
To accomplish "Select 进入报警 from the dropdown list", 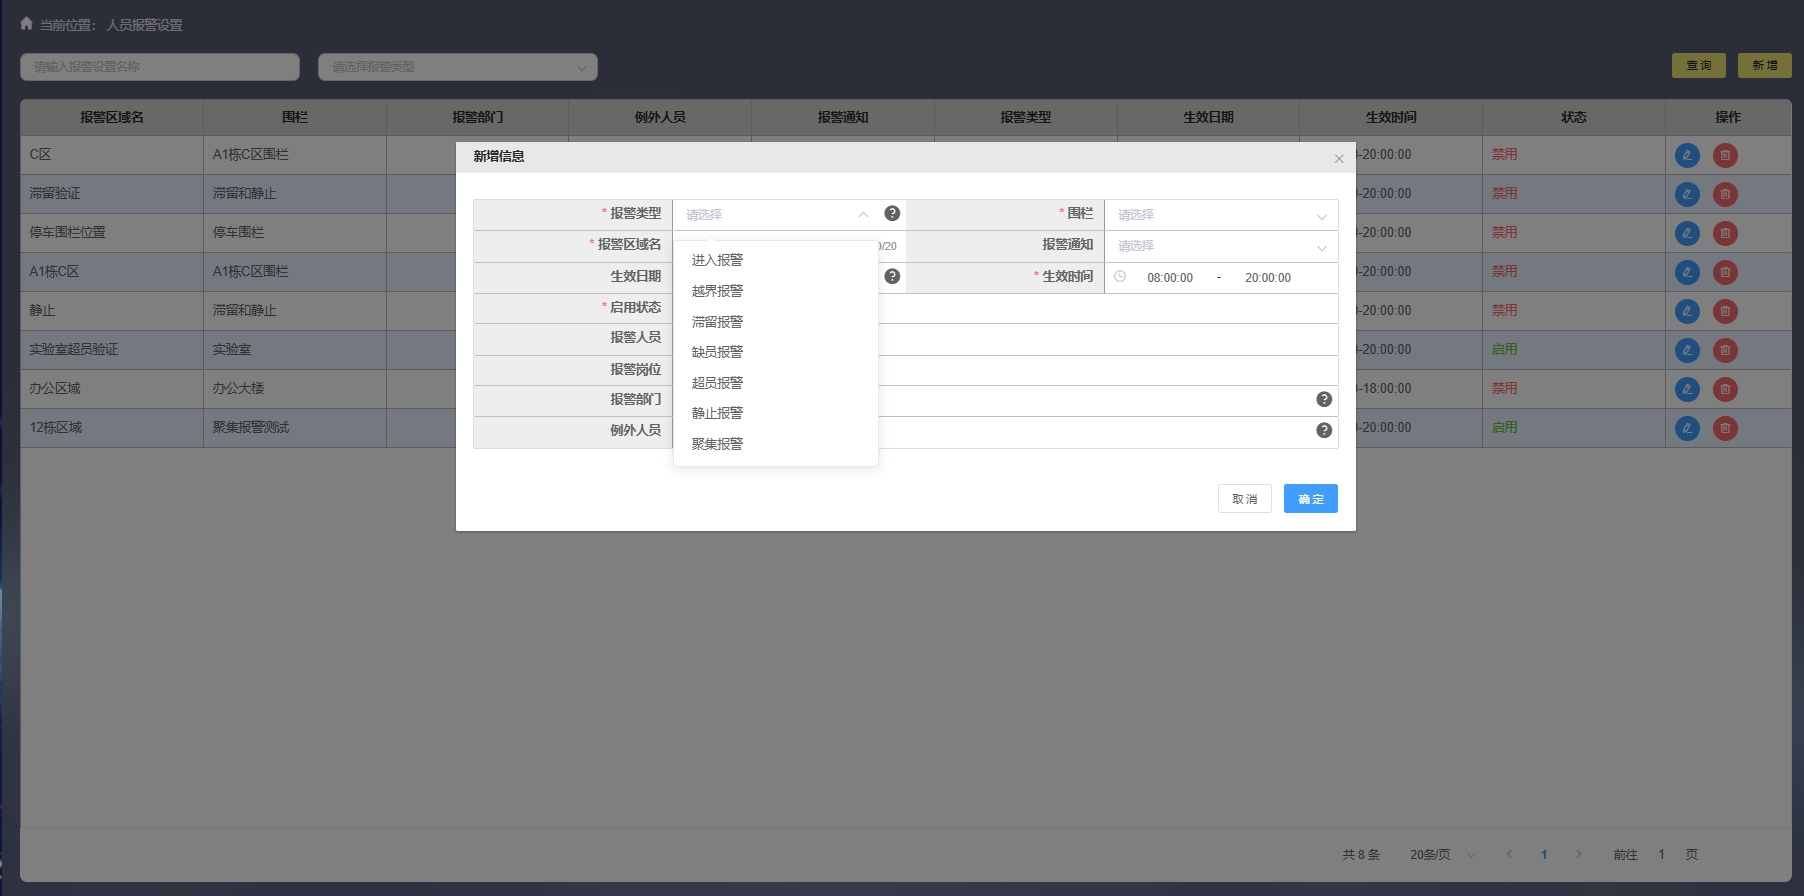I will click(717, 260).
